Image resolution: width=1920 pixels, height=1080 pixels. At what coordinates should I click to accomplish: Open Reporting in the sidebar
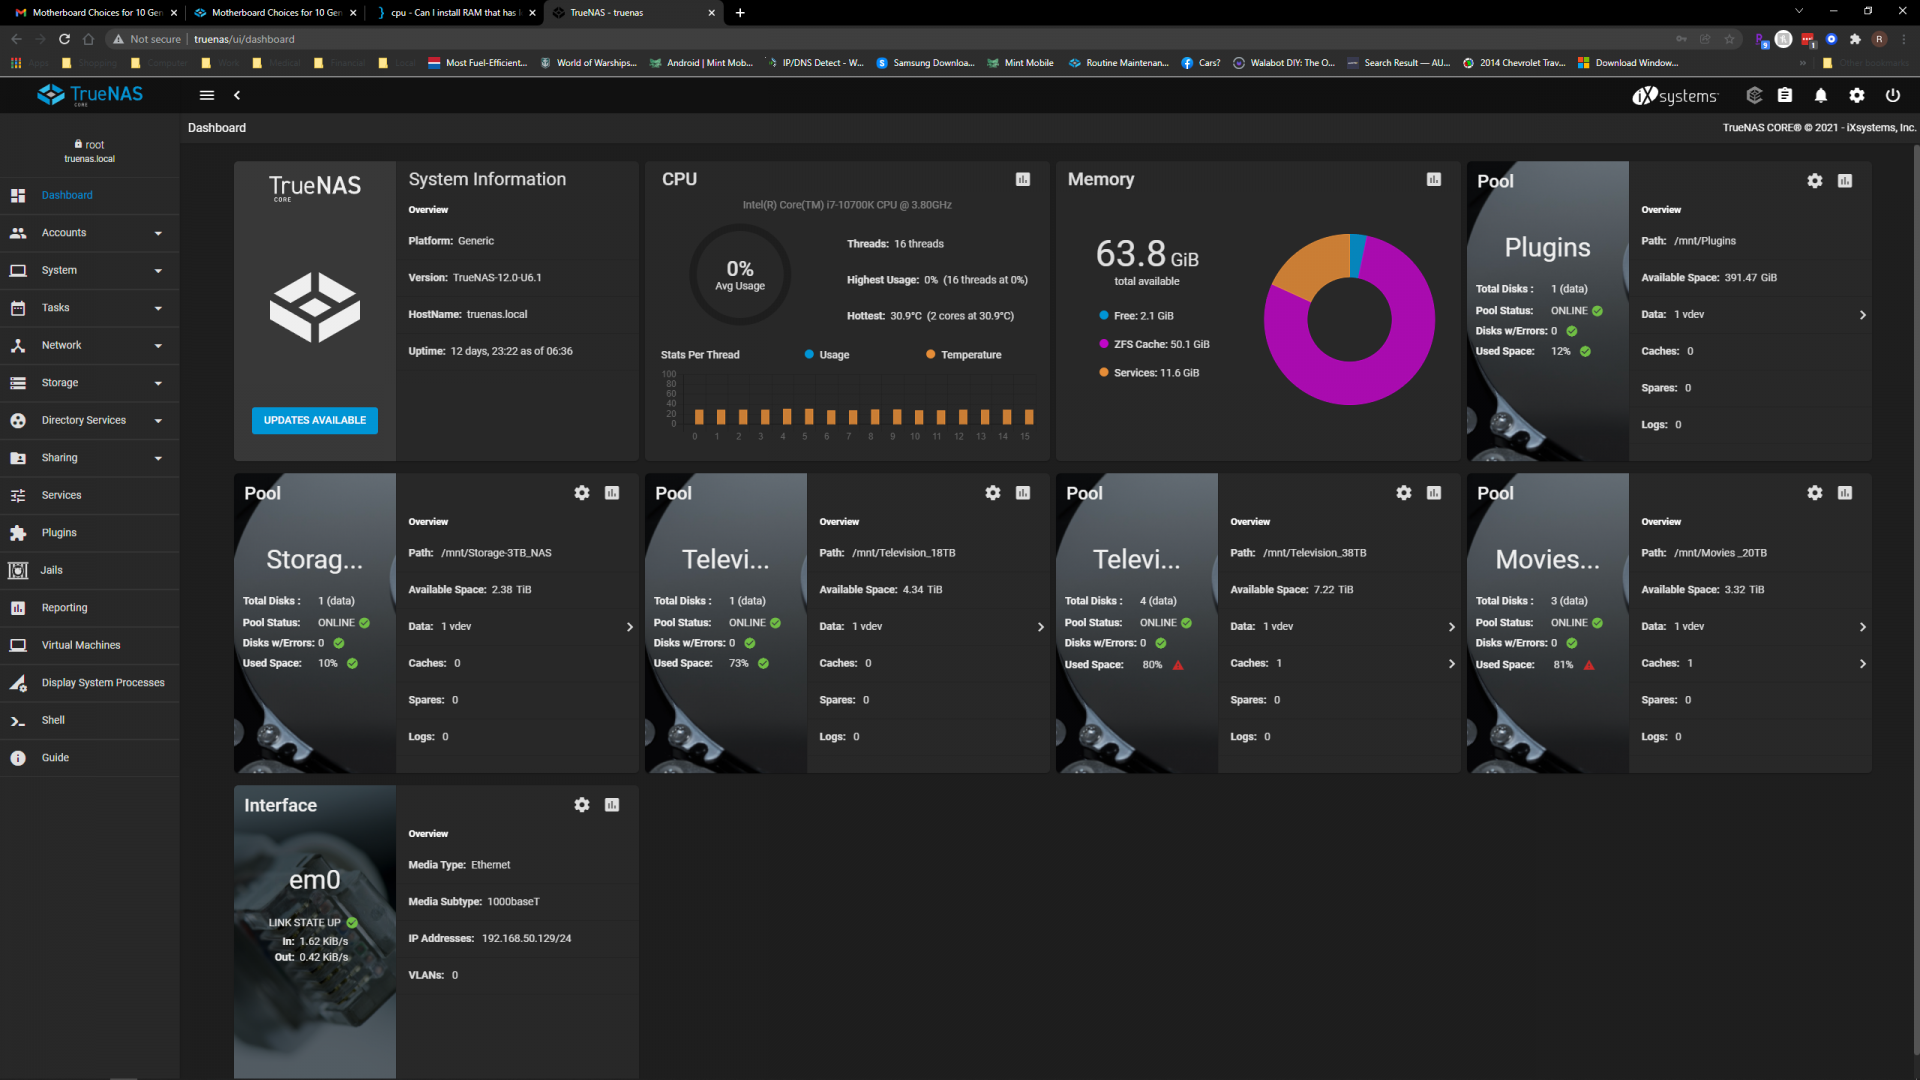point(89,608)
